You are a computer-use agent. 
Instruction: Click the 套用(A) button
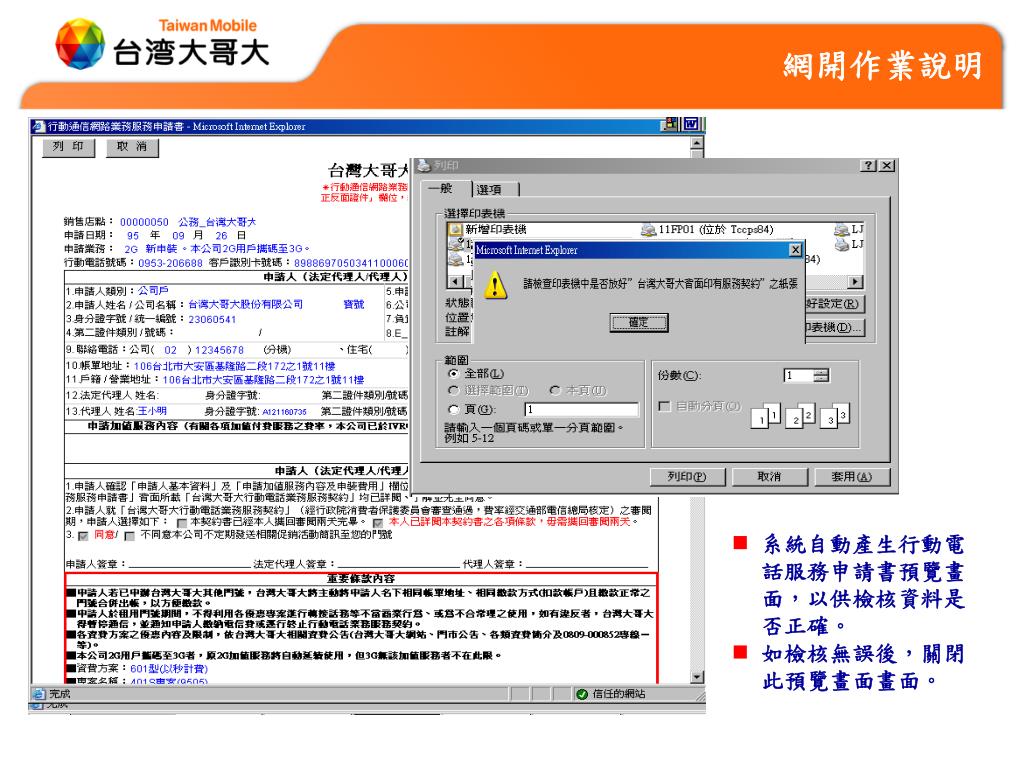[x=852, y=477]
